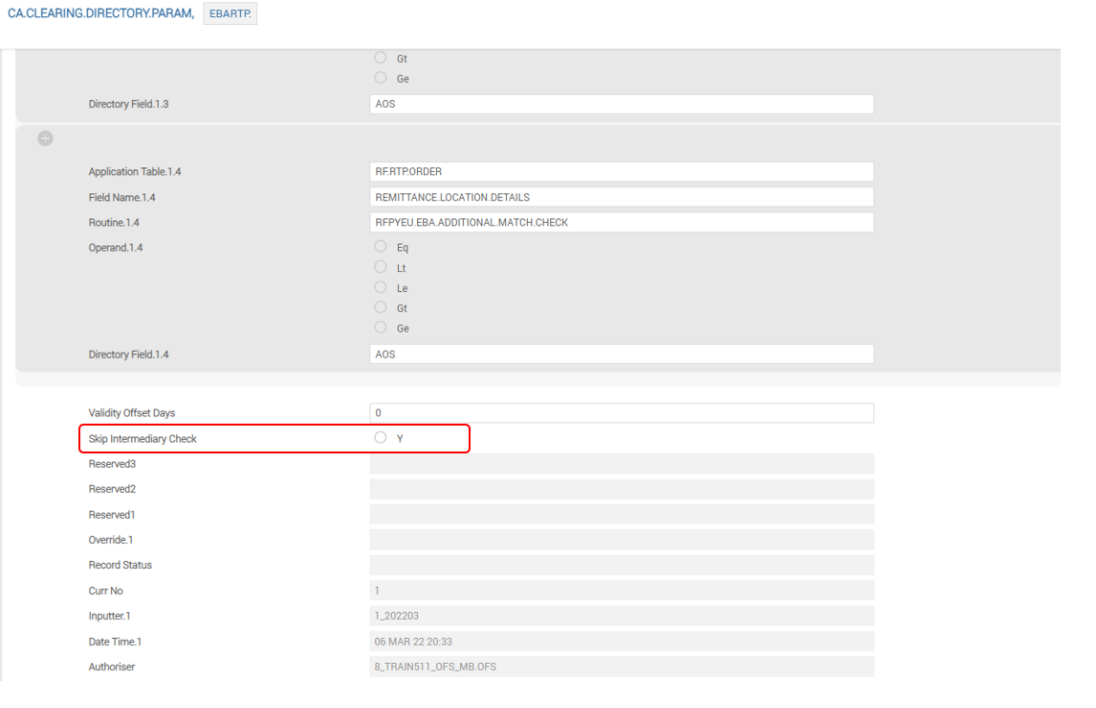
Task: Select Ge radio above Directory Field.1.3
Action: (x=380, y=78)
